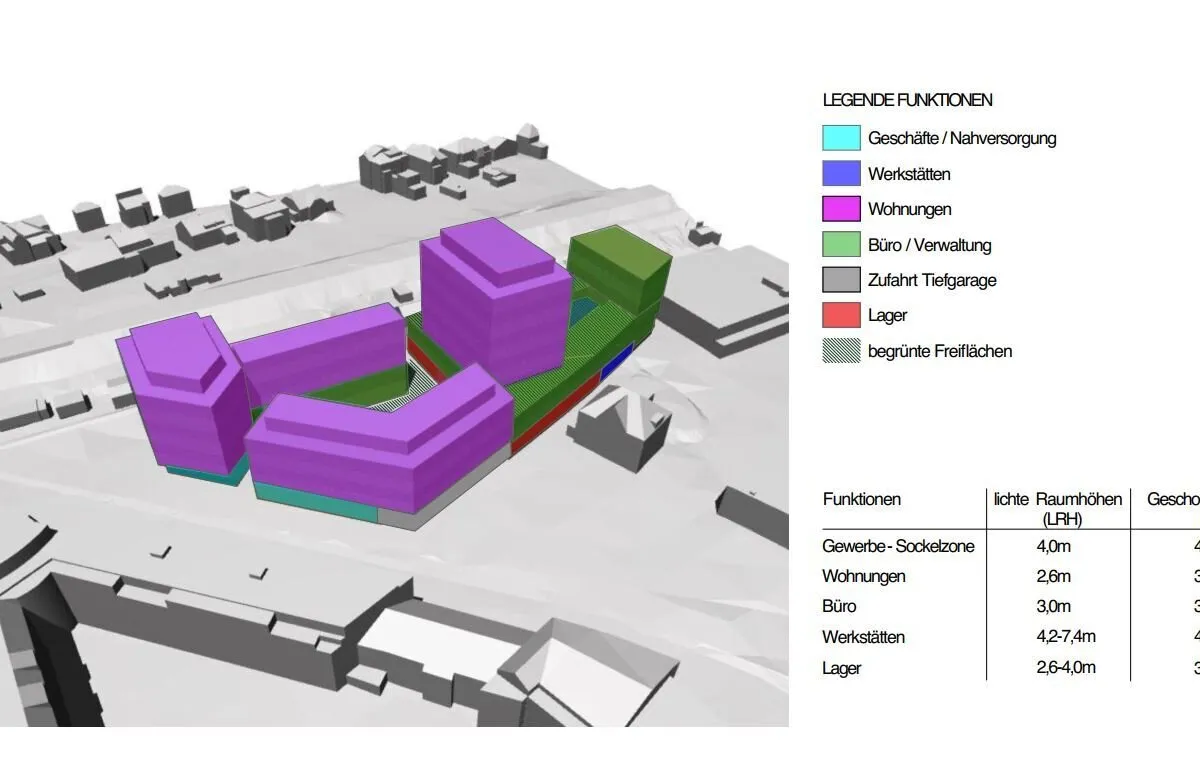Image resolution: width=1200 pixels, height=757 pixels.
Task: Select the small blue workshop segment in model
Action: pyautogui.click(x=617, y=359)
